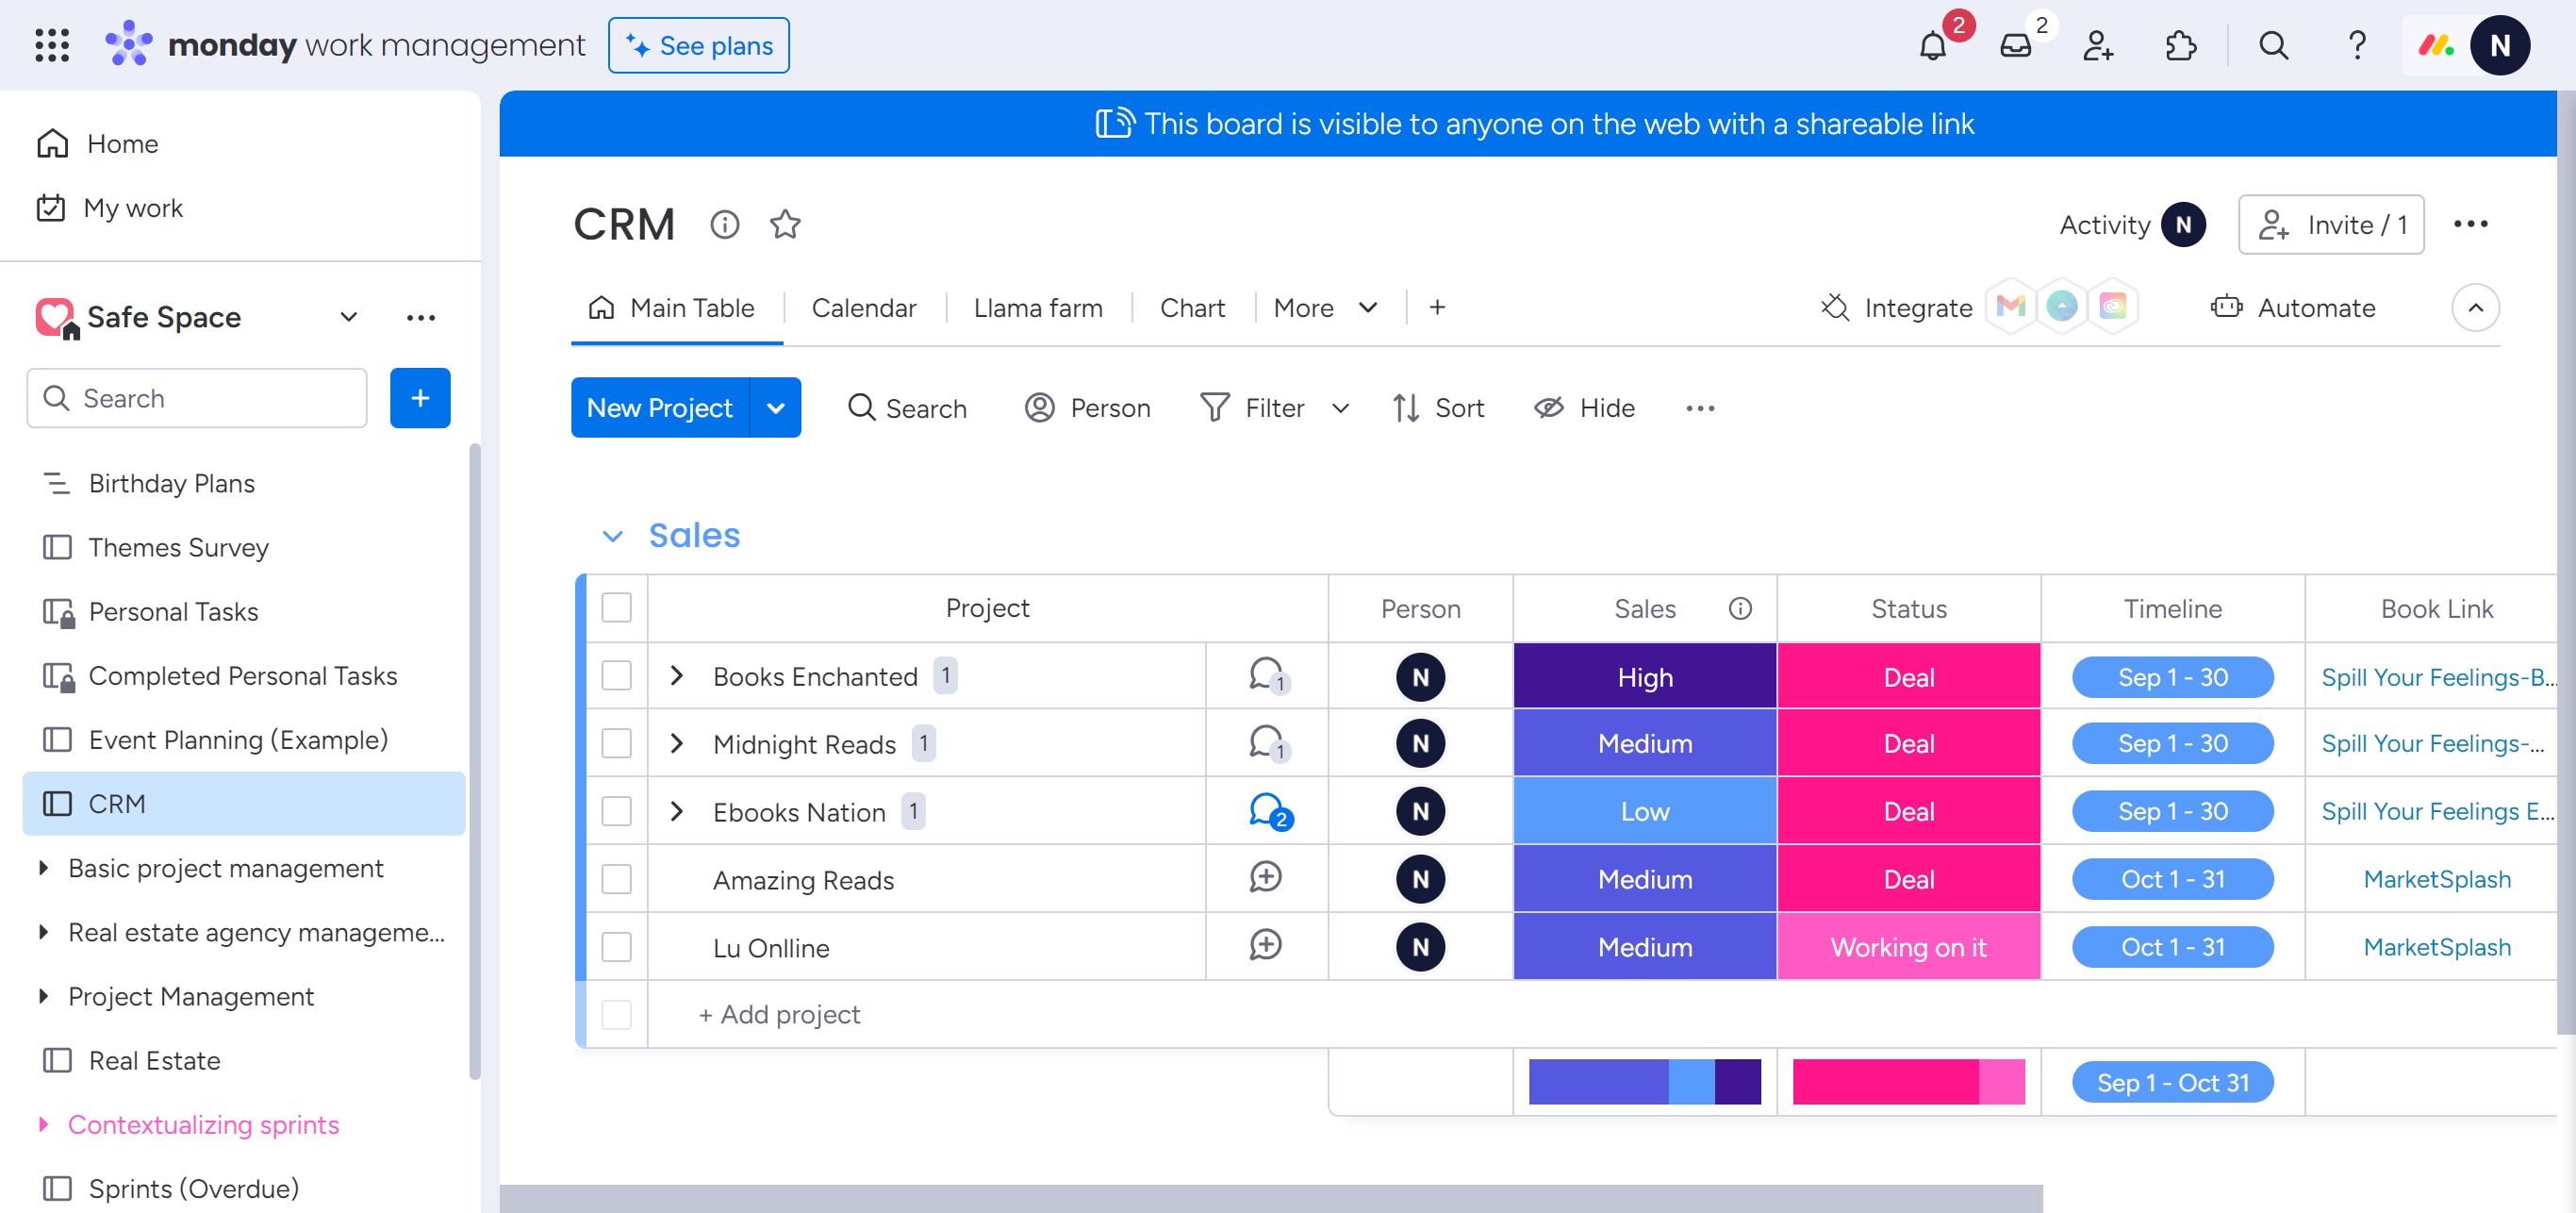Star the CRM board as favorite
Image resolution: width=2576 pixels, height=1213 pixels.
[x=785, y=224]
